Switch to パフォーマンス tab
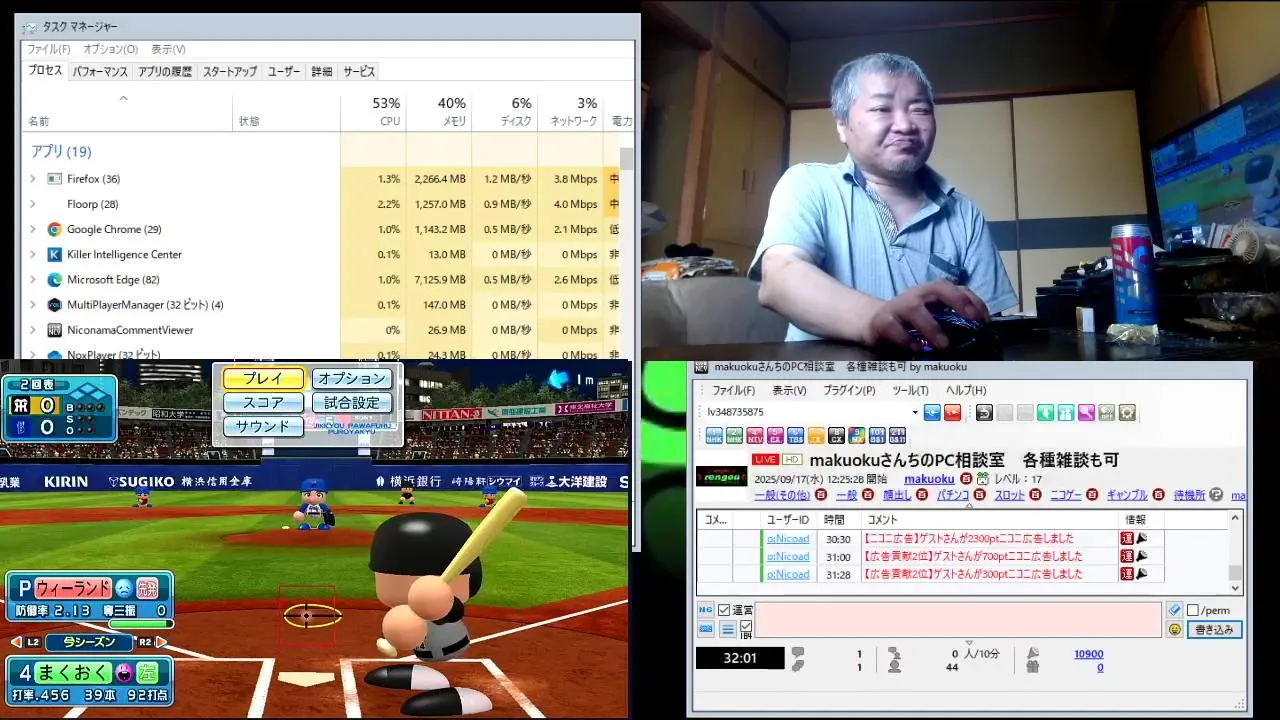The image size is (1280, 720). click(x=100, y=72)
